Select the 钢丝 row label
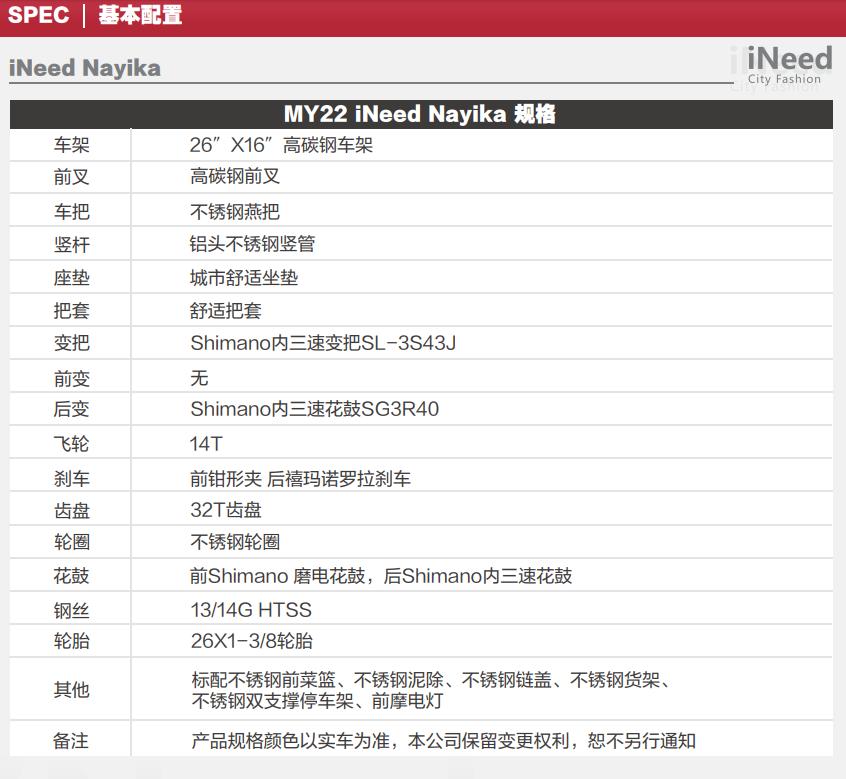 (x=71, y=610)
